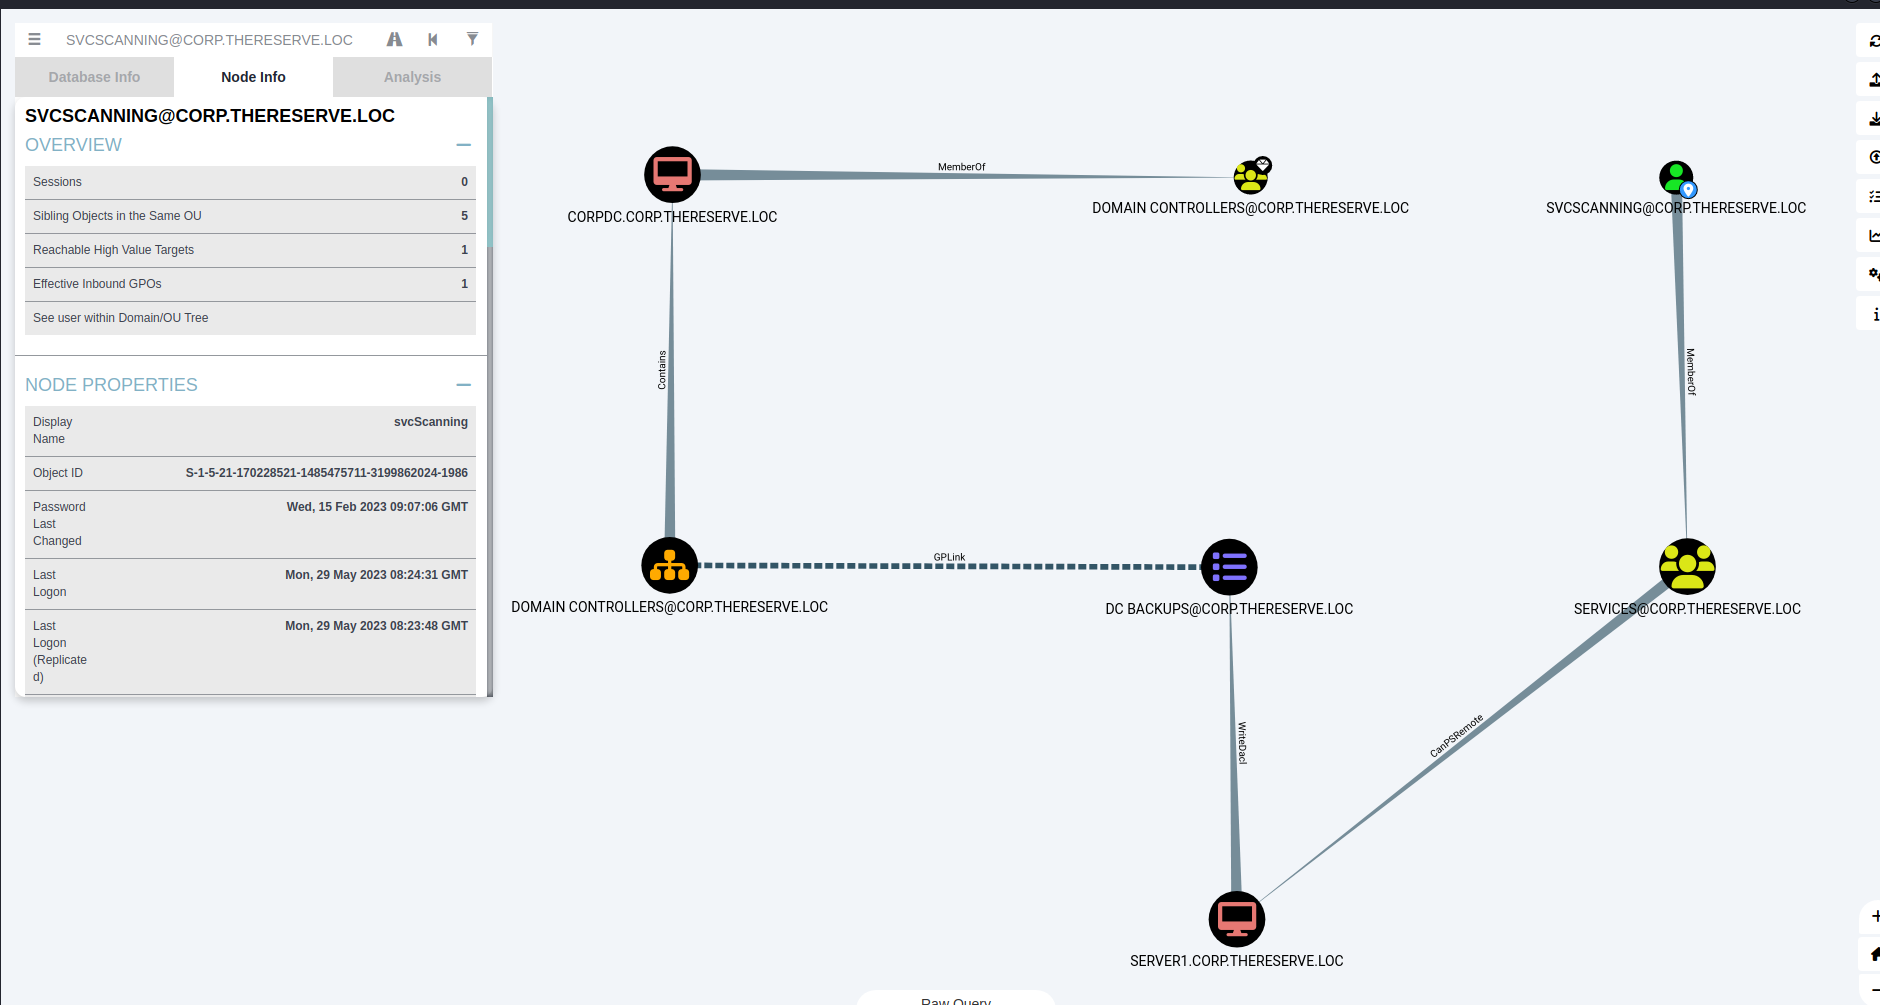1880x1005 pixels.
Task: Open the edge filter funnel icon
Action: click(x=472, y=39)
